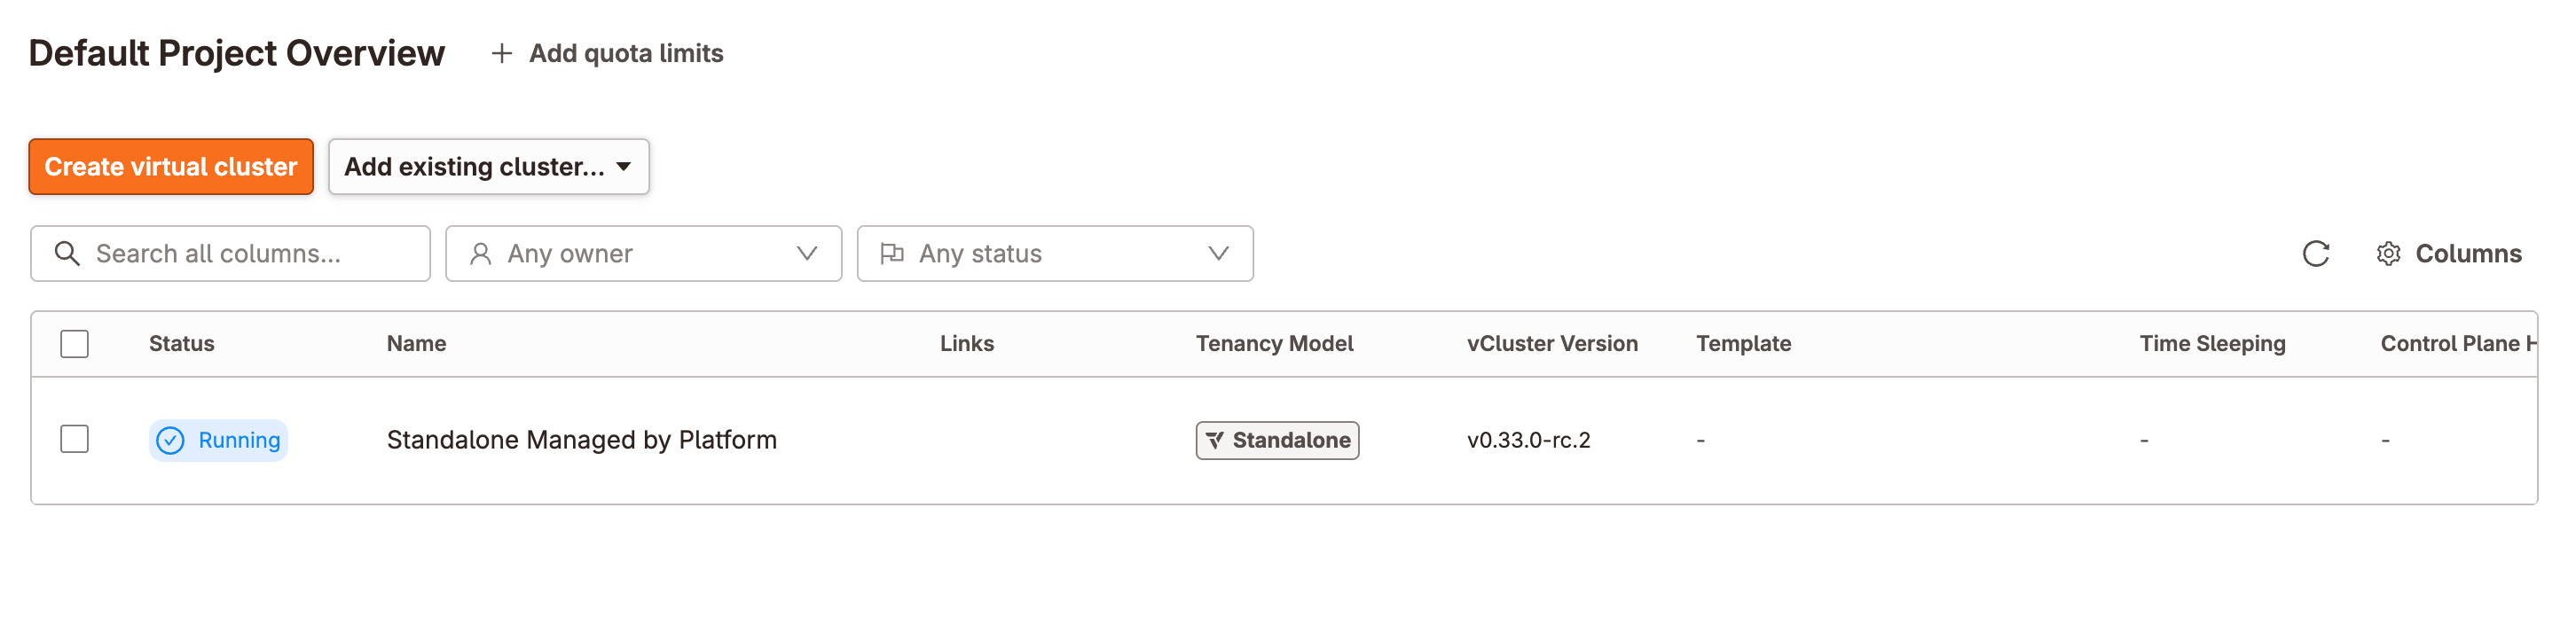
Task: Toggle the select-all checkbox in table header
Action: [x=75, y=344]
